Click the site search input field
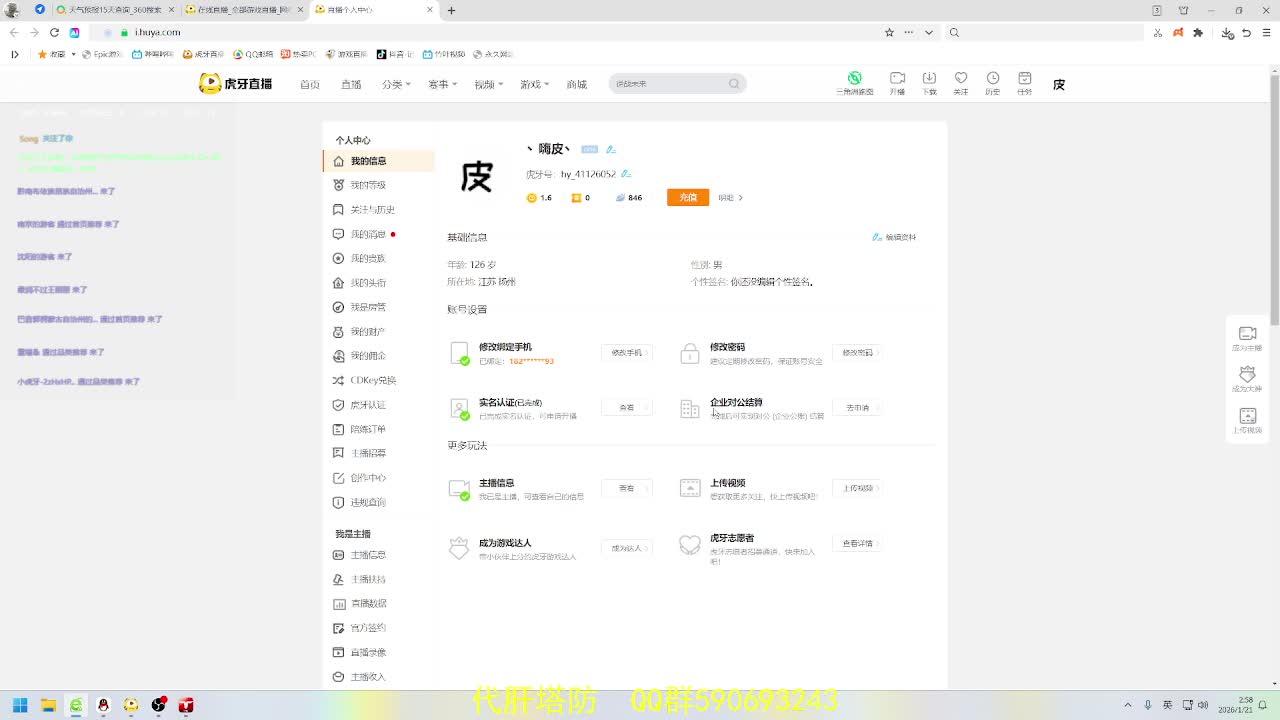Image resolution: width=1280 pixels, height=720 pixels. 668,84
